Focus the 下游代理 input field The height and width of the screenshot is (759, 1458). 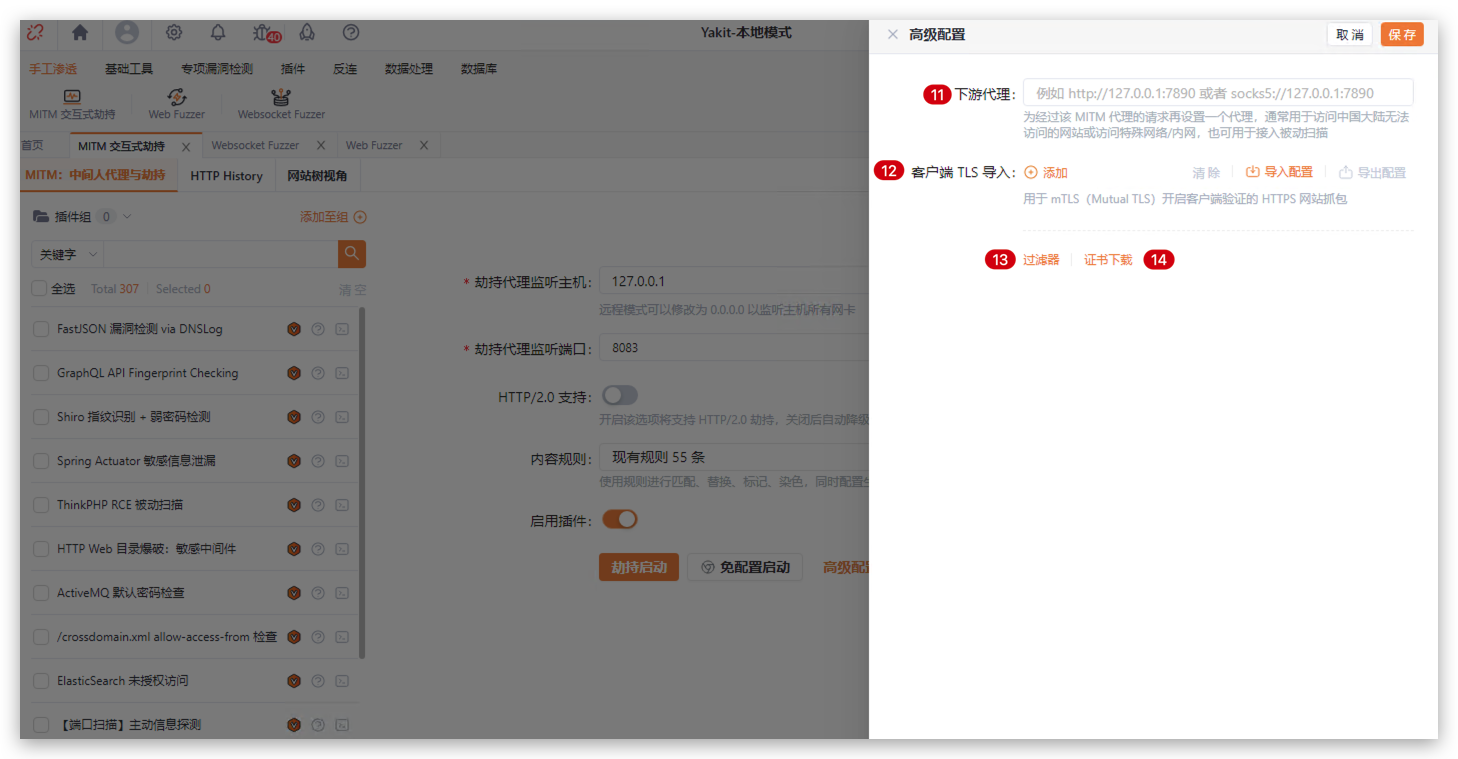pos(1217,93)
